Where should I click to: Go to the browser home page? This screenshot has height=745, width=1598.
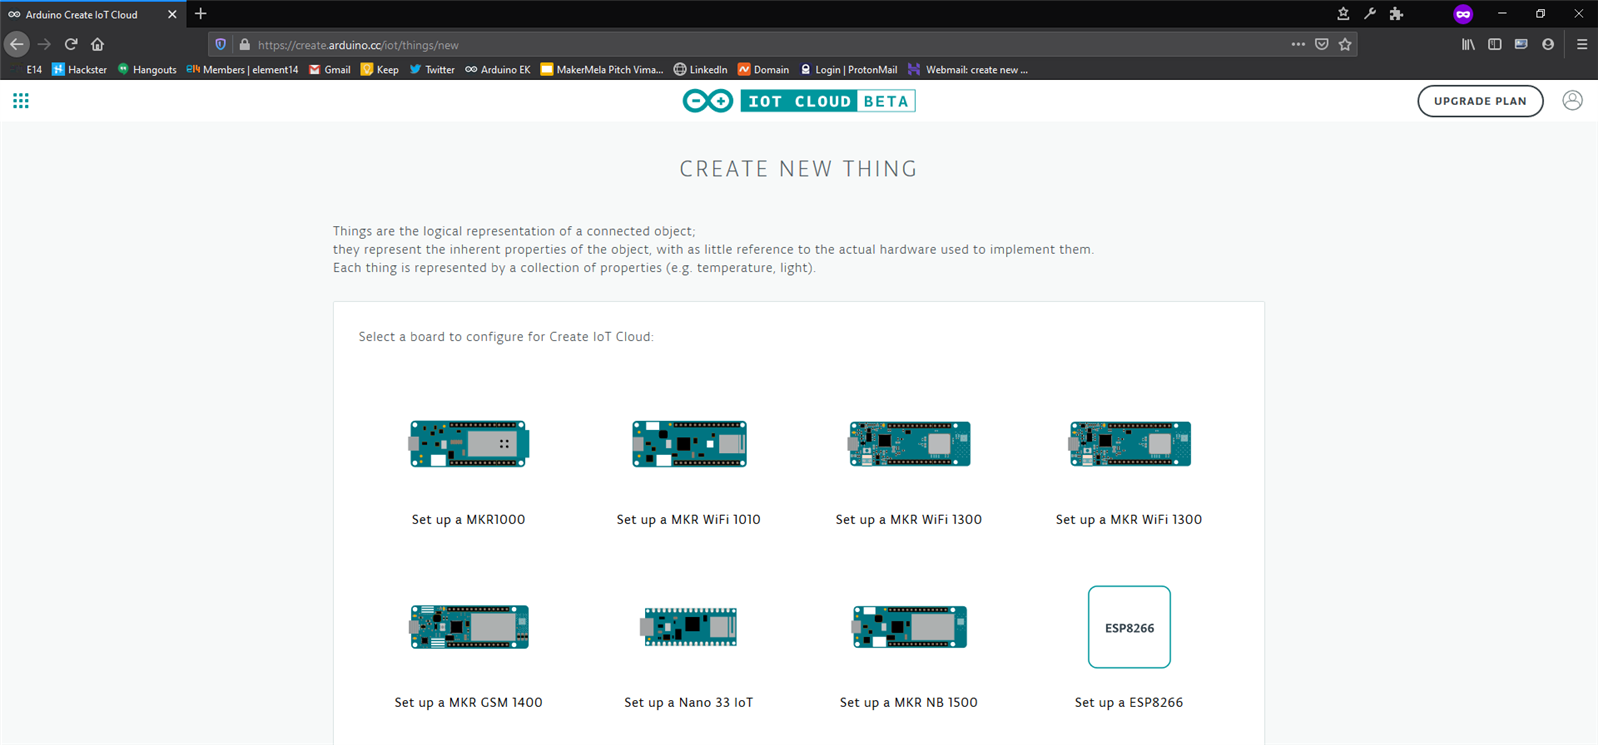point(97,44)
